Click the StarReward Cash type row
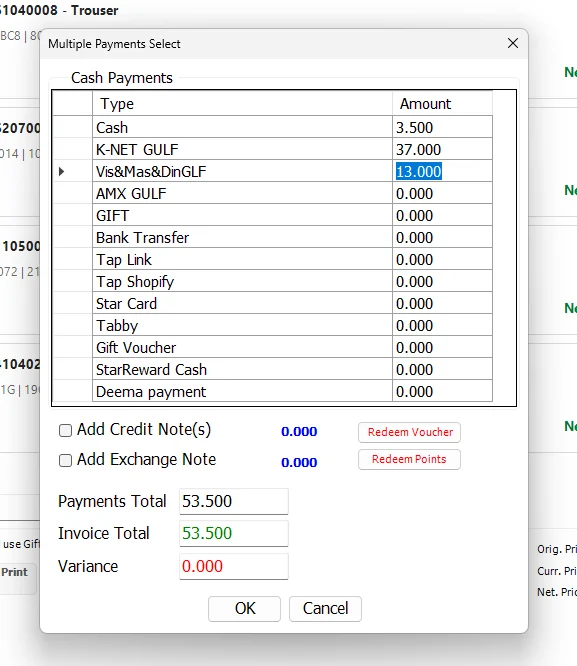This screenshot has height=666, width=577. pos(242,370)
